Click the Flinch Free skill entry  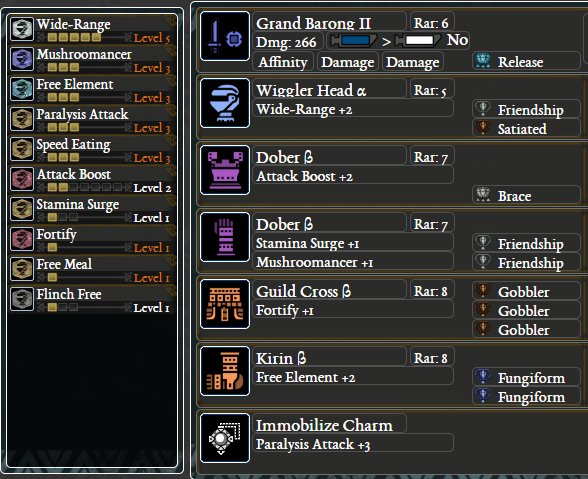(91, 300)
